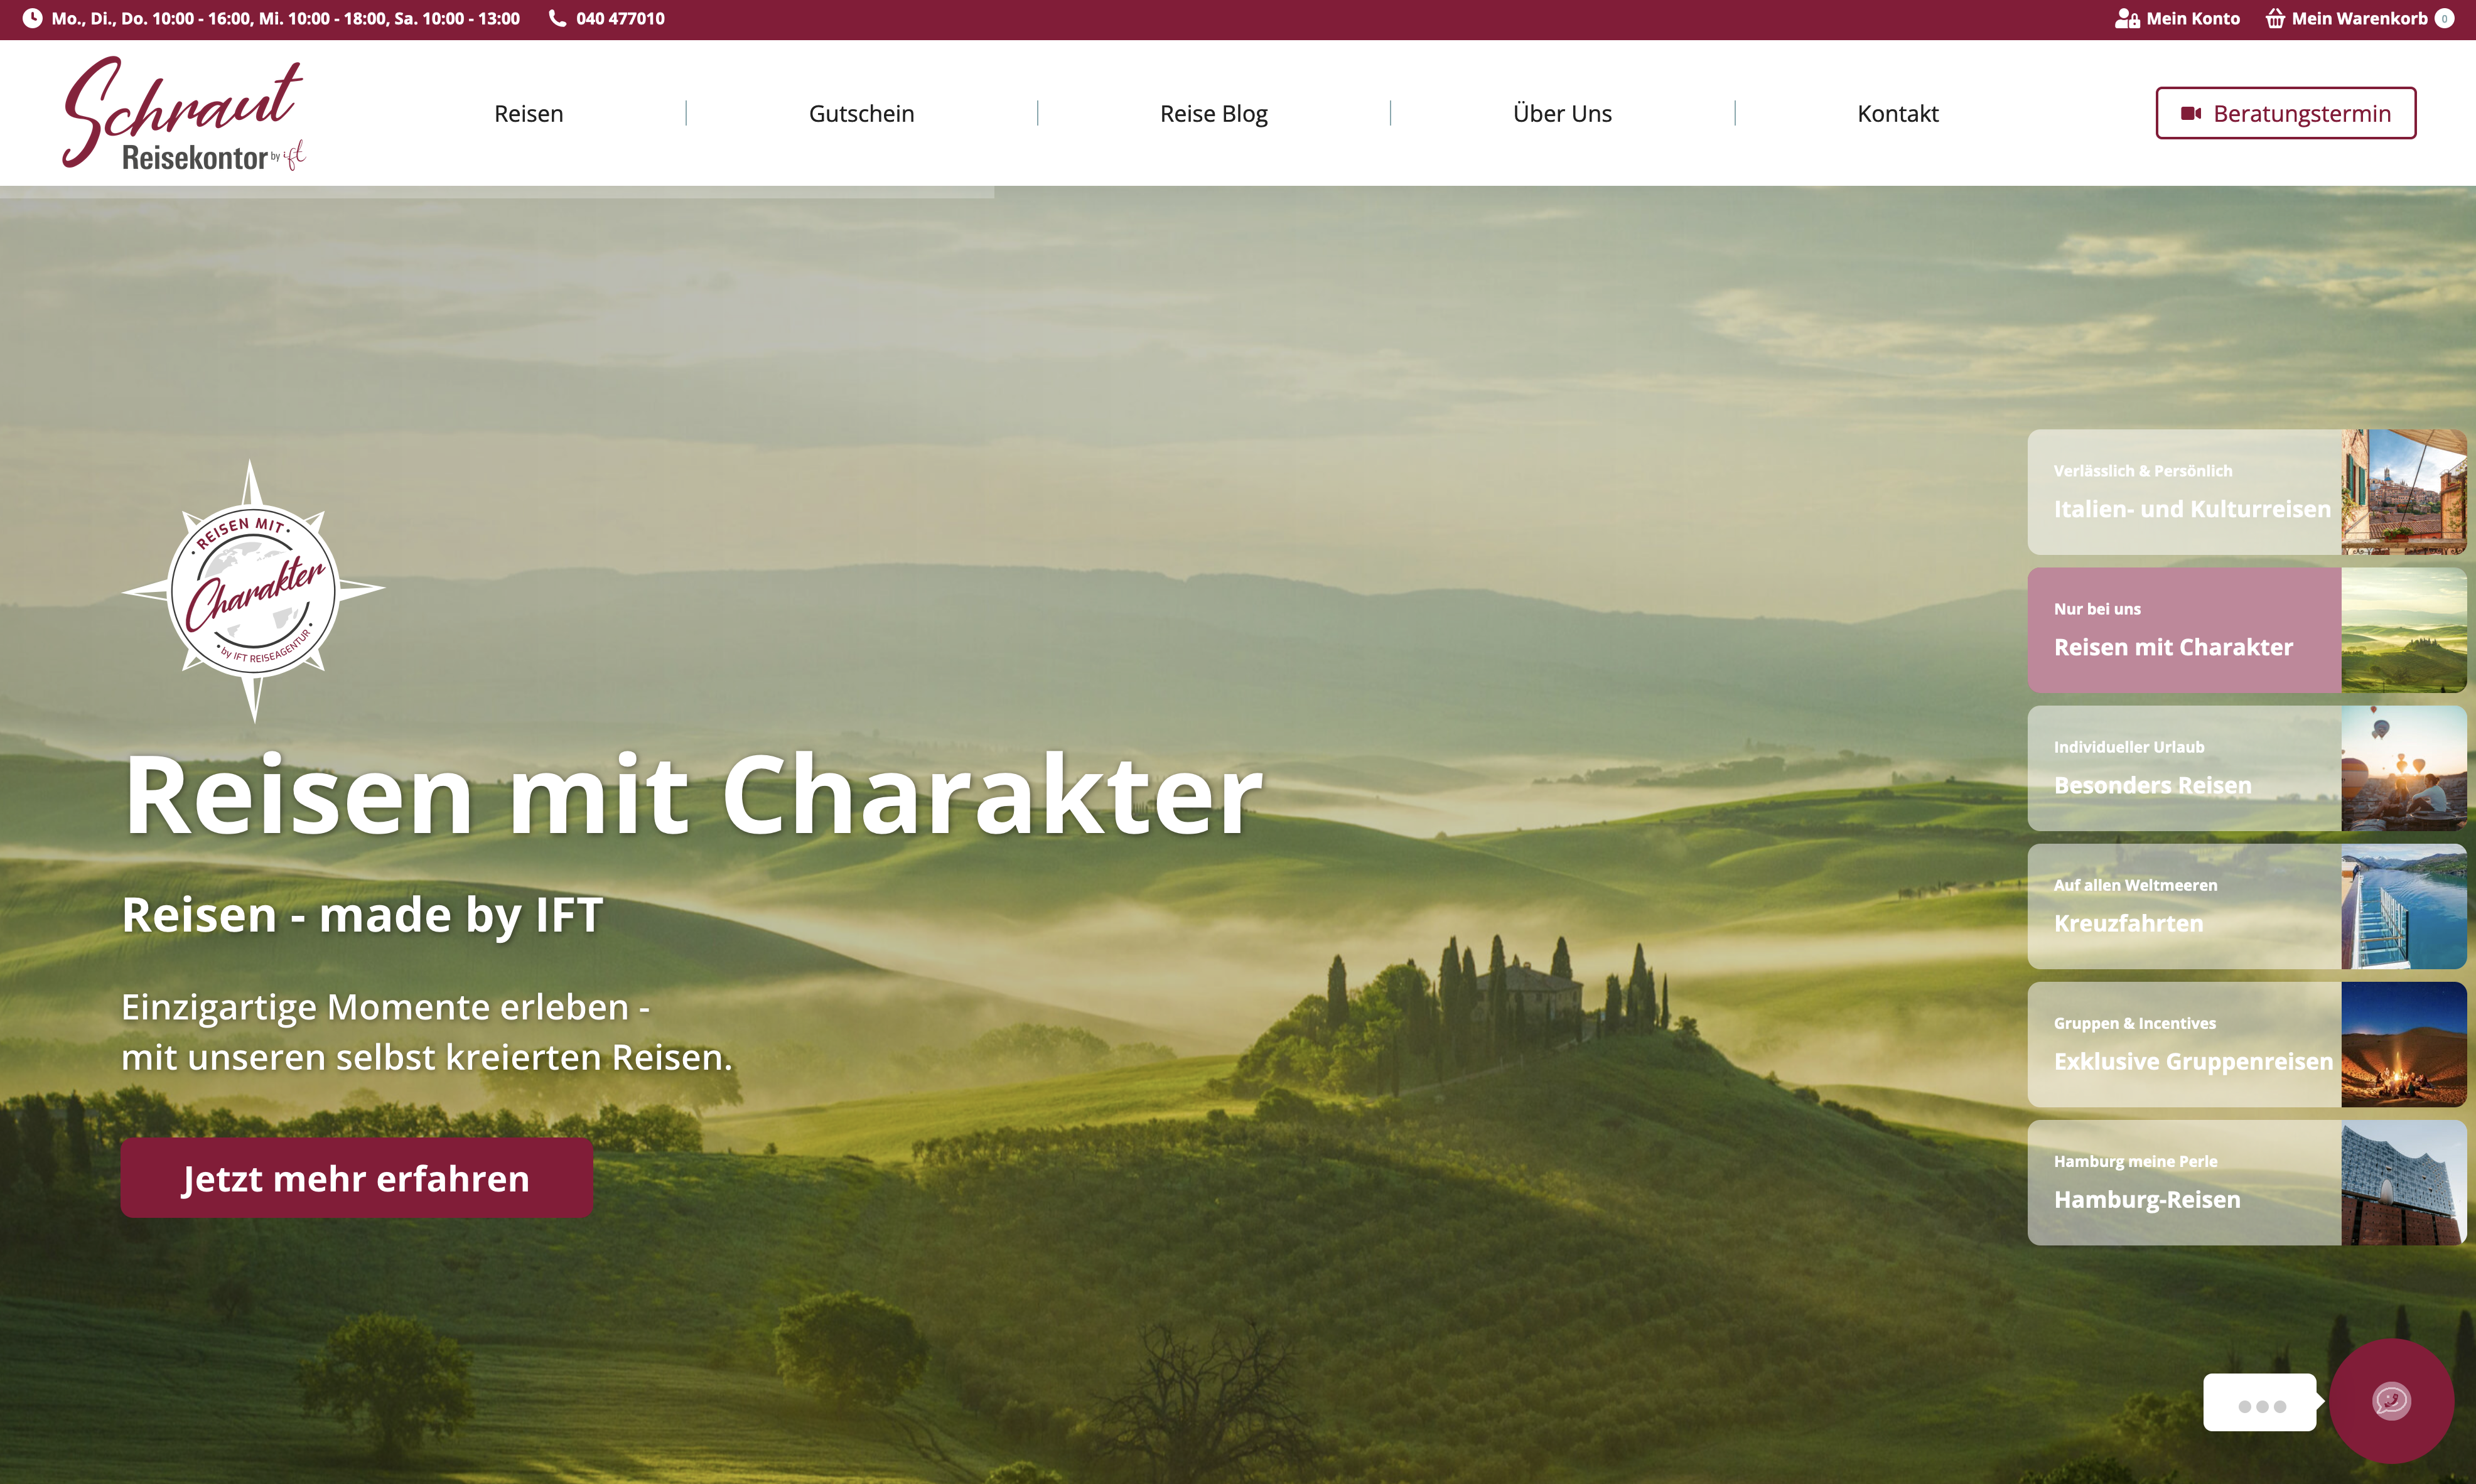The height and width of the screenshot is (1484, 2476).
Task: Open the chat bubble widget icon
Action: pos(2391,1401)
